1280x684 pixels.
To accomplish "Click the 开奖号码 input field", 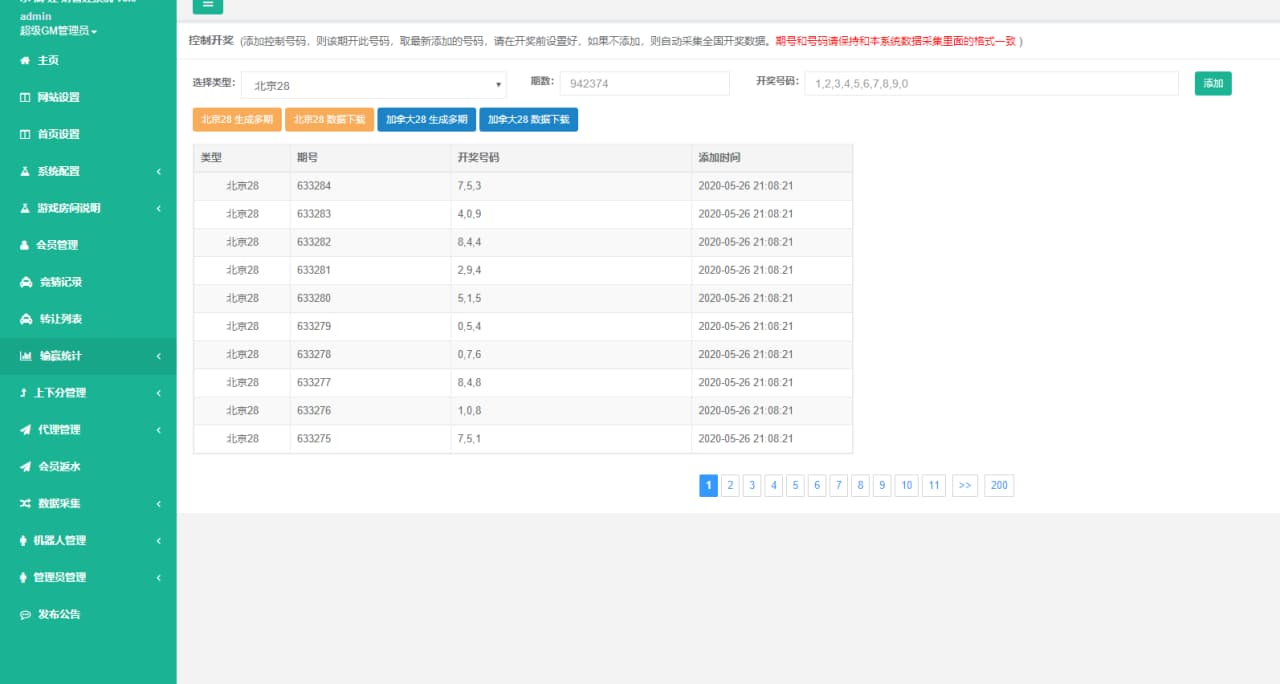I will click(990, 84).
